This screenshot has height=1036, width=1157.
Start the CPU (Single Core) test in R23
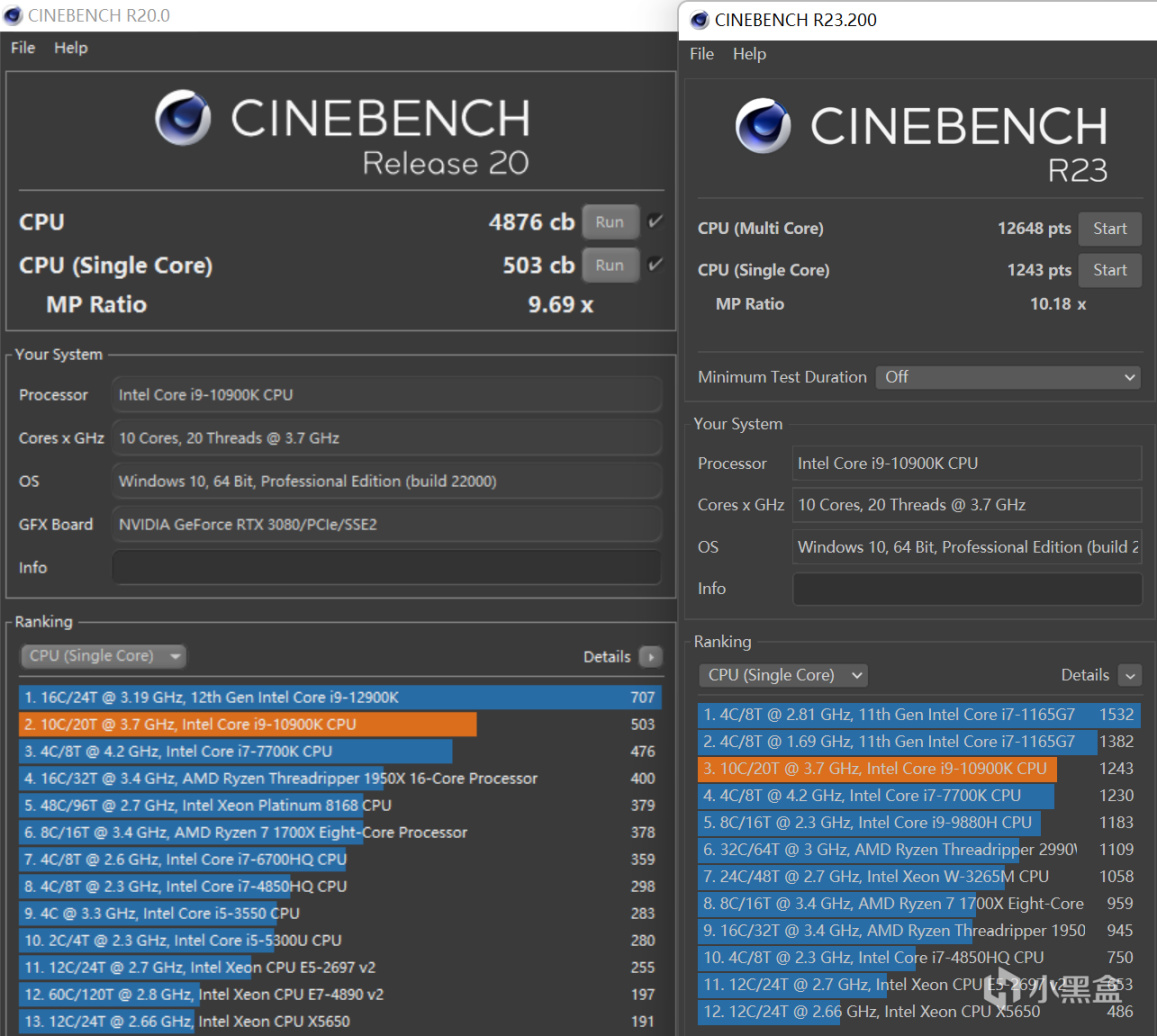pos(1109,270)
